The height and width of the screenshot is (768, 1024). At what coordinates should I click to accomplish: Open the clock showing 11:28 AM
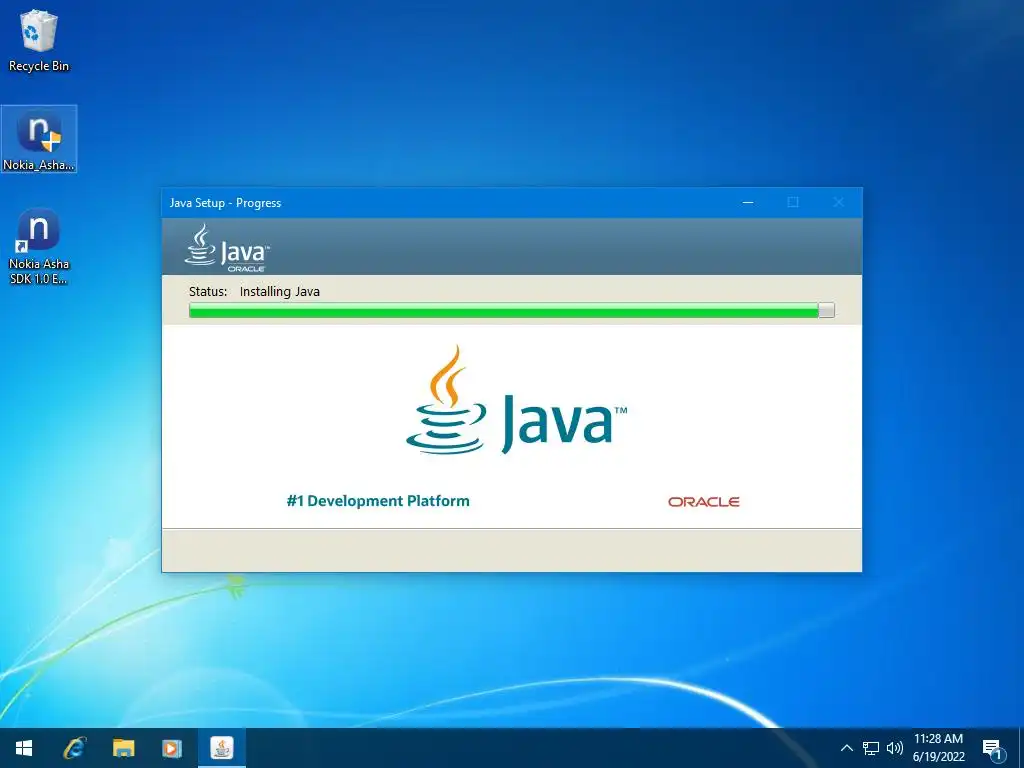pos(938,748)
